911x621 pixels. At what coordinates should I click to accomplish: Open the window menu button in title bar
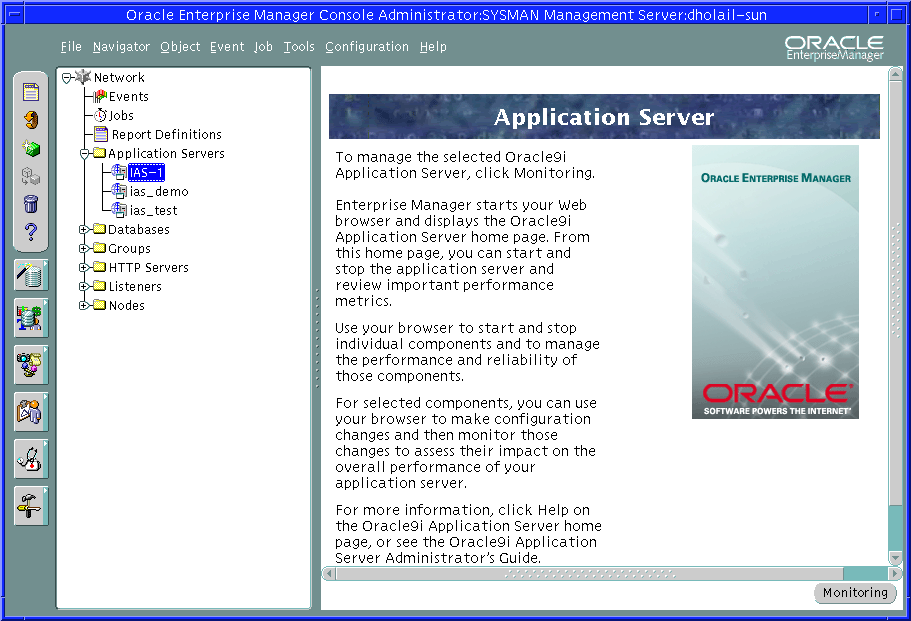pos(13,15)
